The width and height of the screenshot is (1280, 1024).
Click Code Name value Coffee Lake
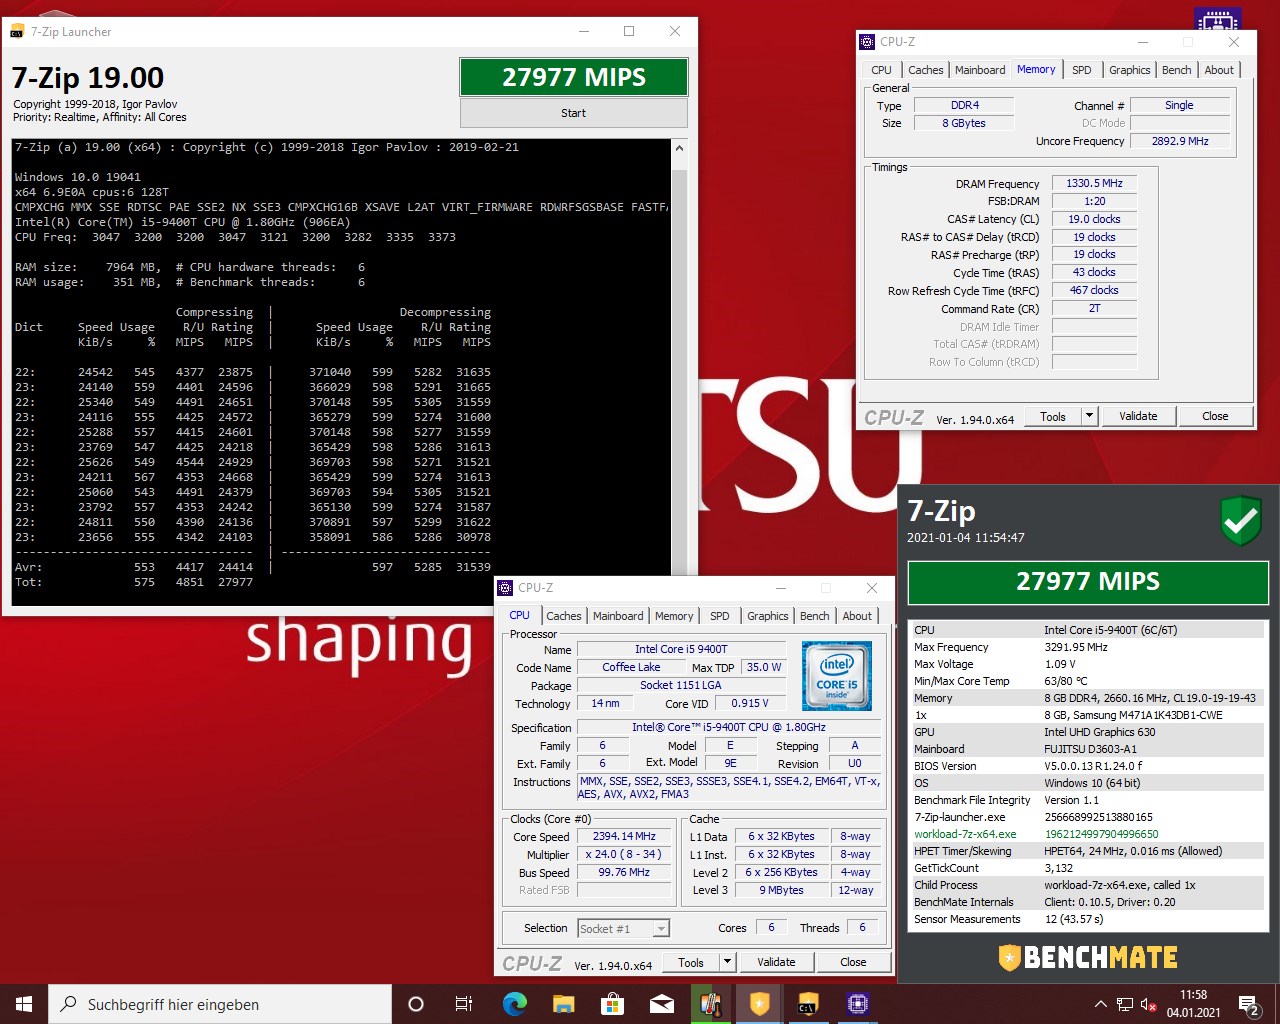631,667
